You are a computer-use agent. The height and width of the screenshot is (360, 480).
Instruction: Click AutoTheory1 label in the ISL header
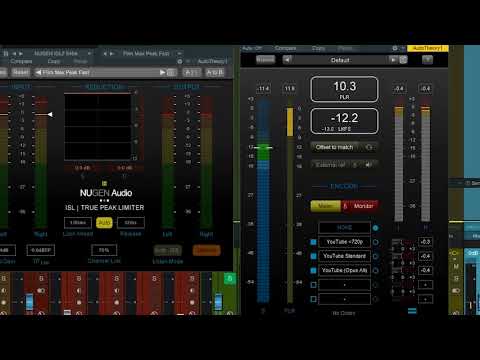coord(212,61)
